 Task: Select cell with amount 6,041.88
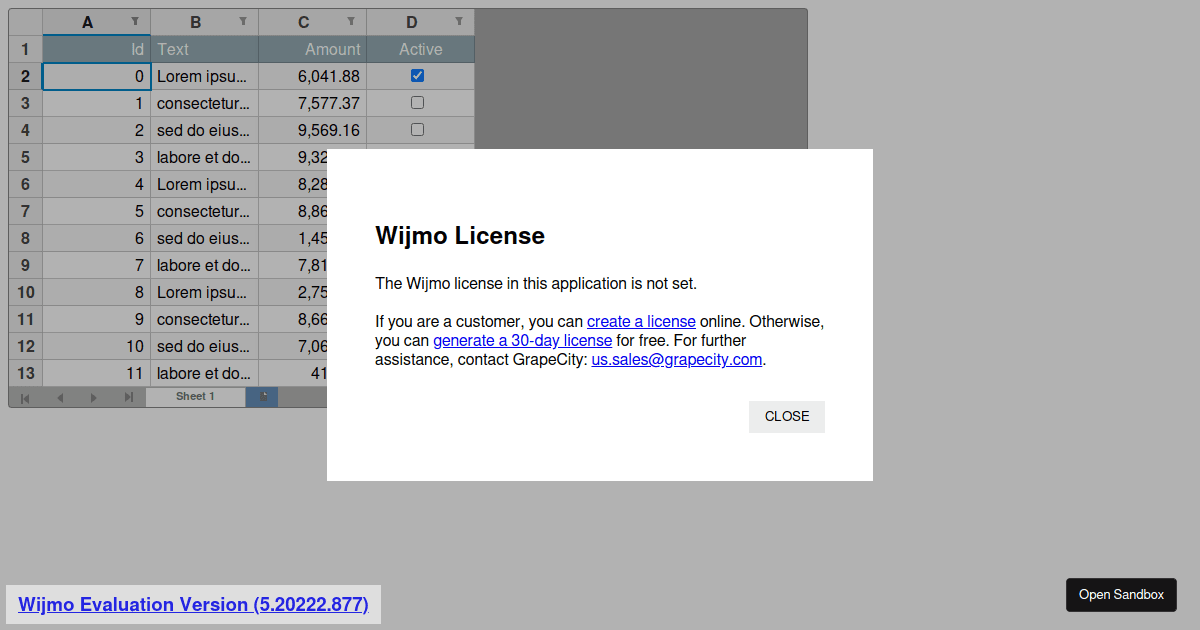313,76
